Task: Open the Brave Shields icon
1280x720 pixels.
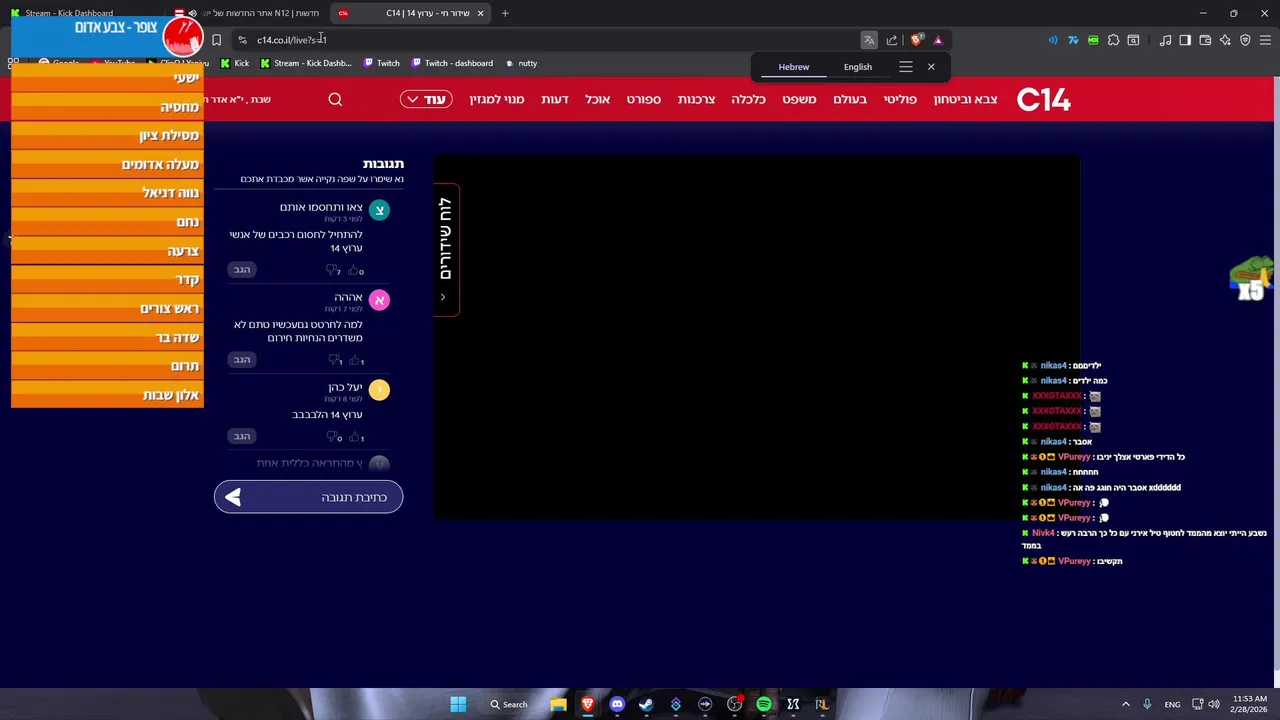Action: (916, 40)
